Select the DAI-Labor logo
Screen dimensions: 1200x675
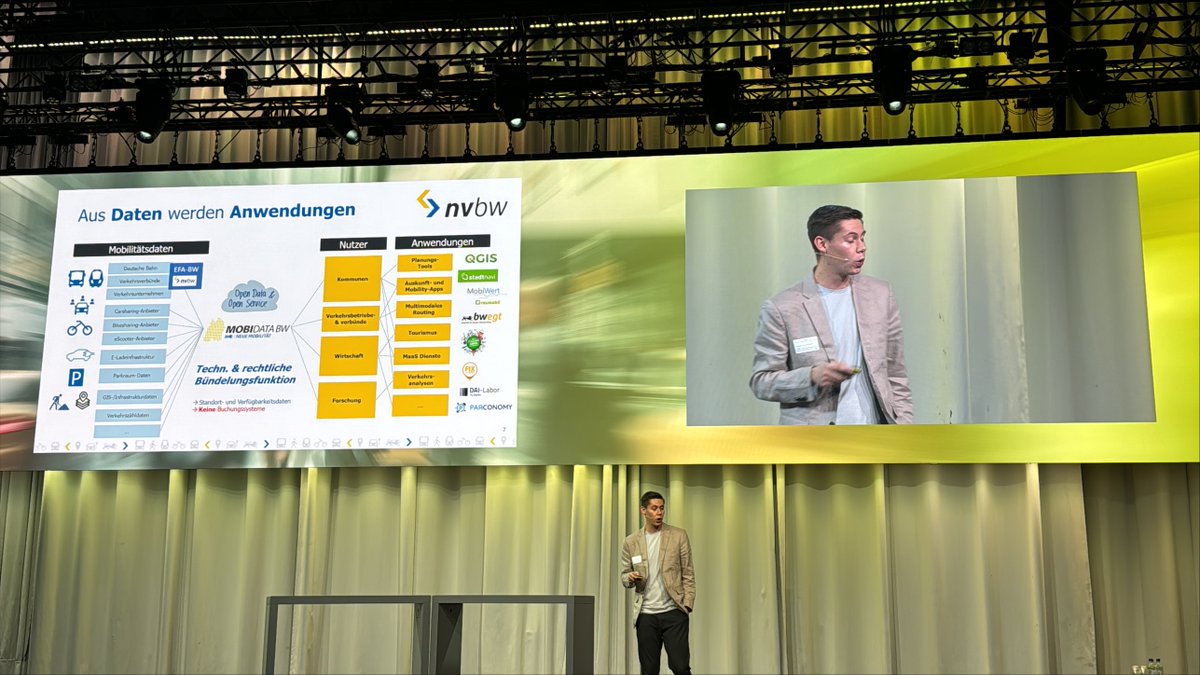(x=480, y=391)
